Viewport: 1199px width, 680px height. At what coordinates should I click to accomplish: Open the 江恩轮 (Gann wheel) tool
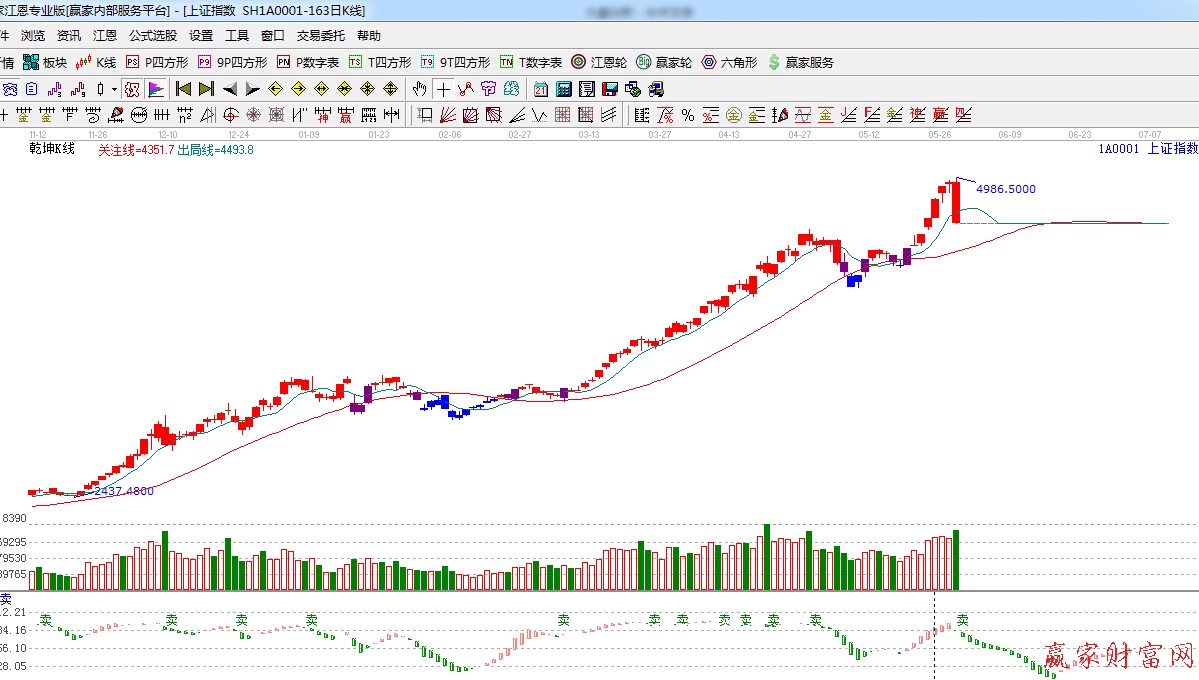pyautogui.click(x=599, y=62)
